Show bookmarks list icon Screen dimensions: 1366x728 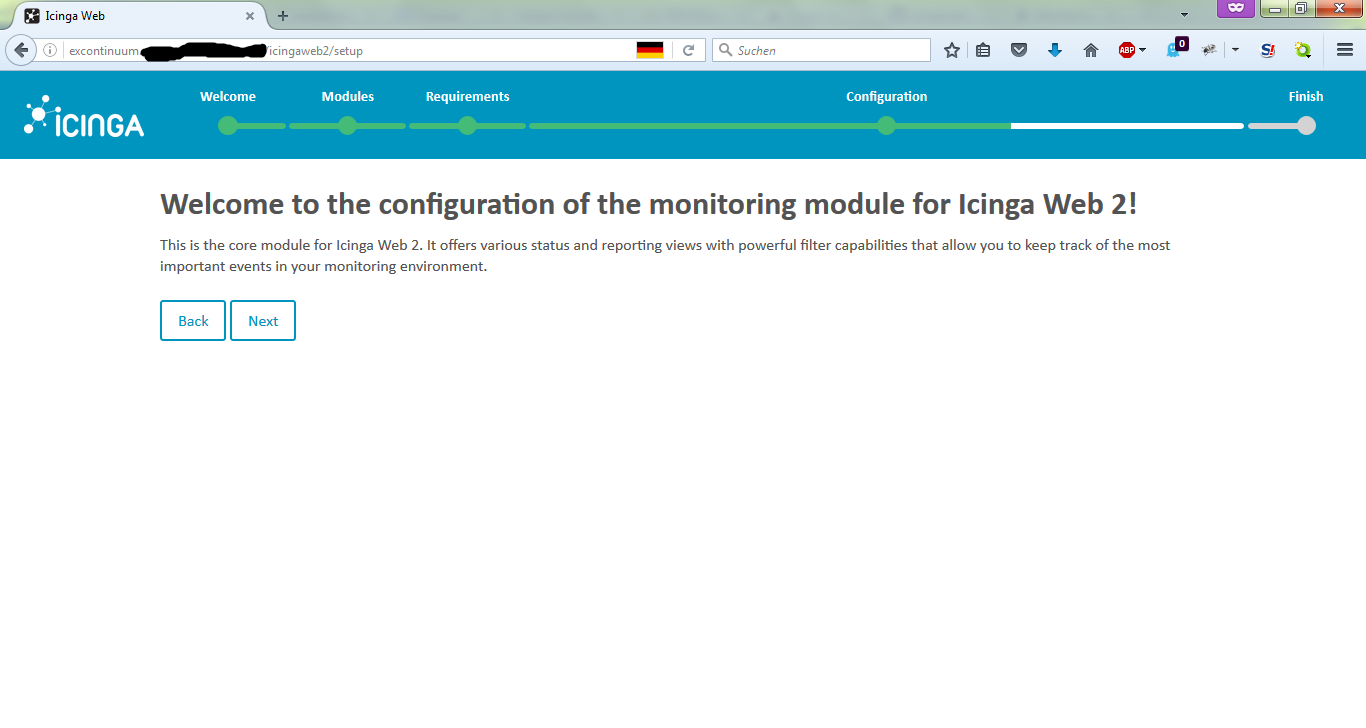(x=984, y=50)
